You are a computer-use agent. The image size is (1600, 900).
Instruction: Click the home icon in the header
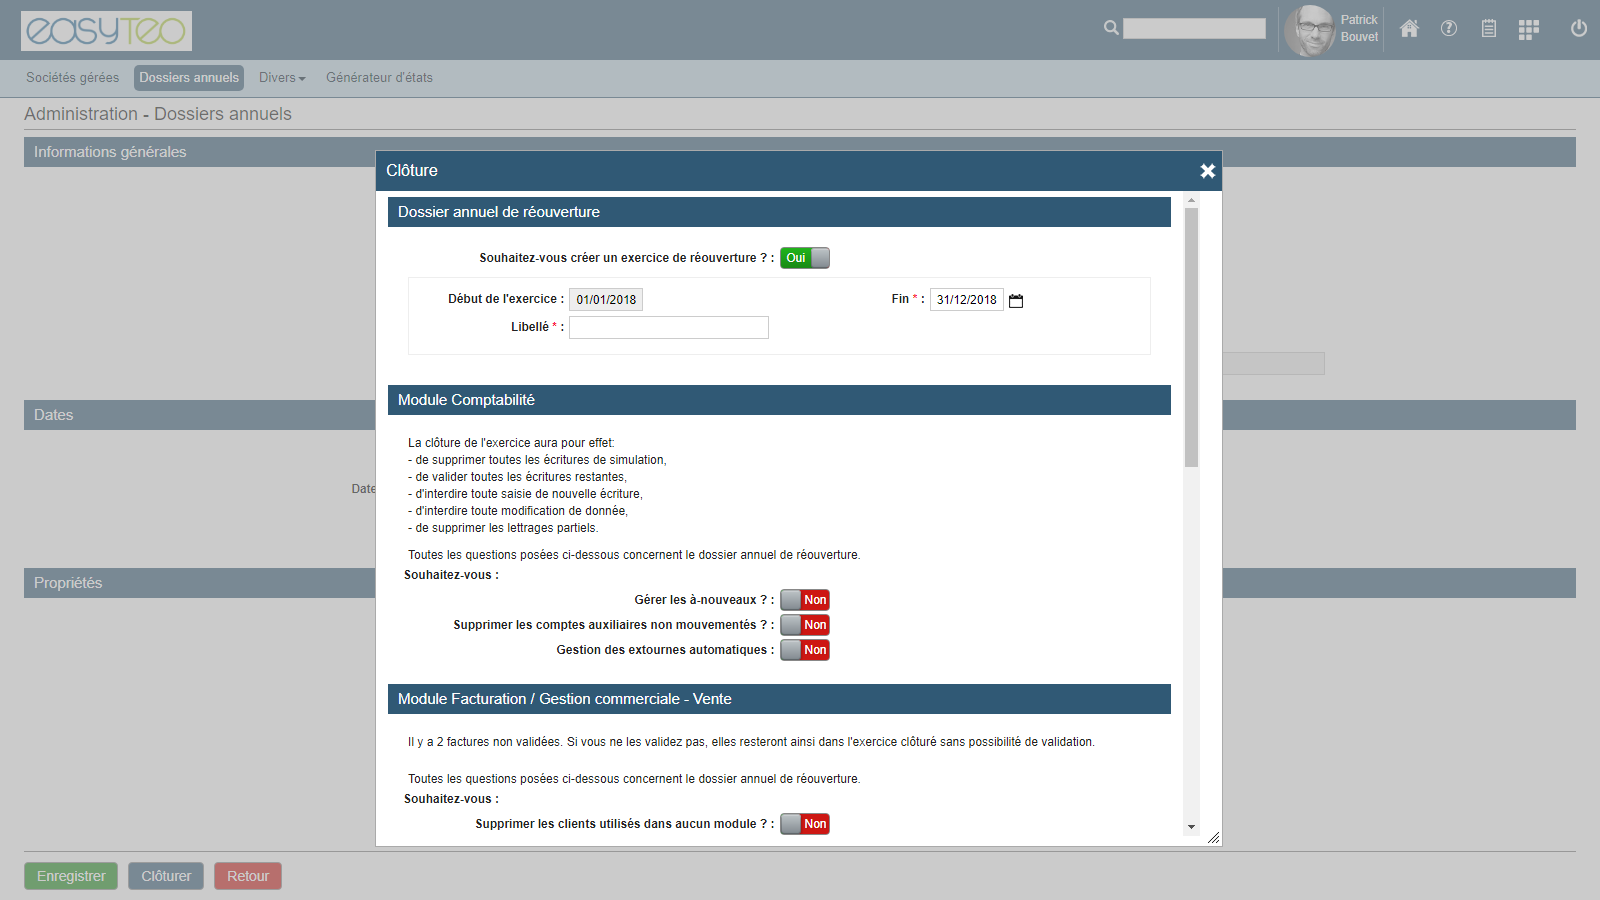[x=1409, y=29]
